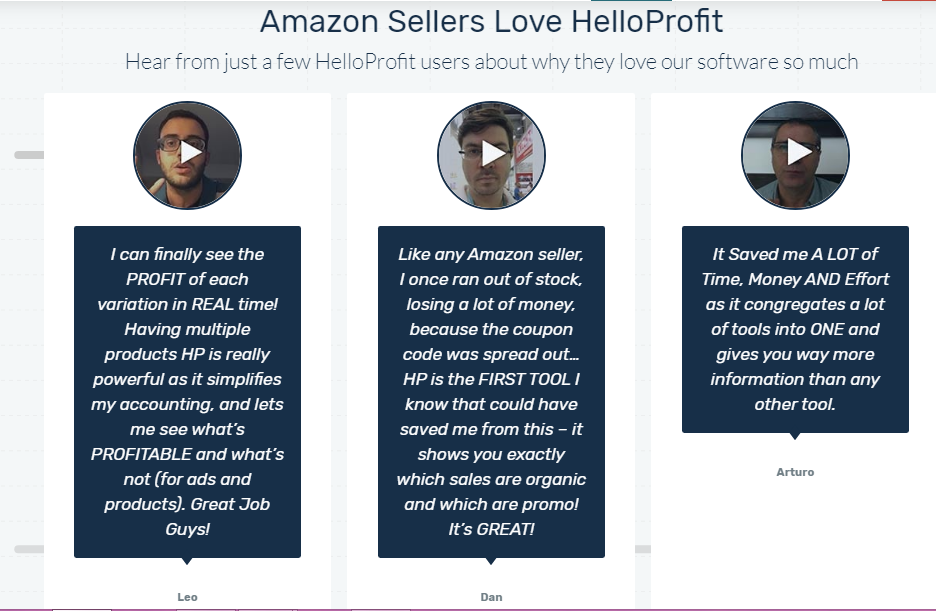This screenshot has height=611, width=936.
Task: Click the name Dan below the testimonial
Action: pos(491,597)
